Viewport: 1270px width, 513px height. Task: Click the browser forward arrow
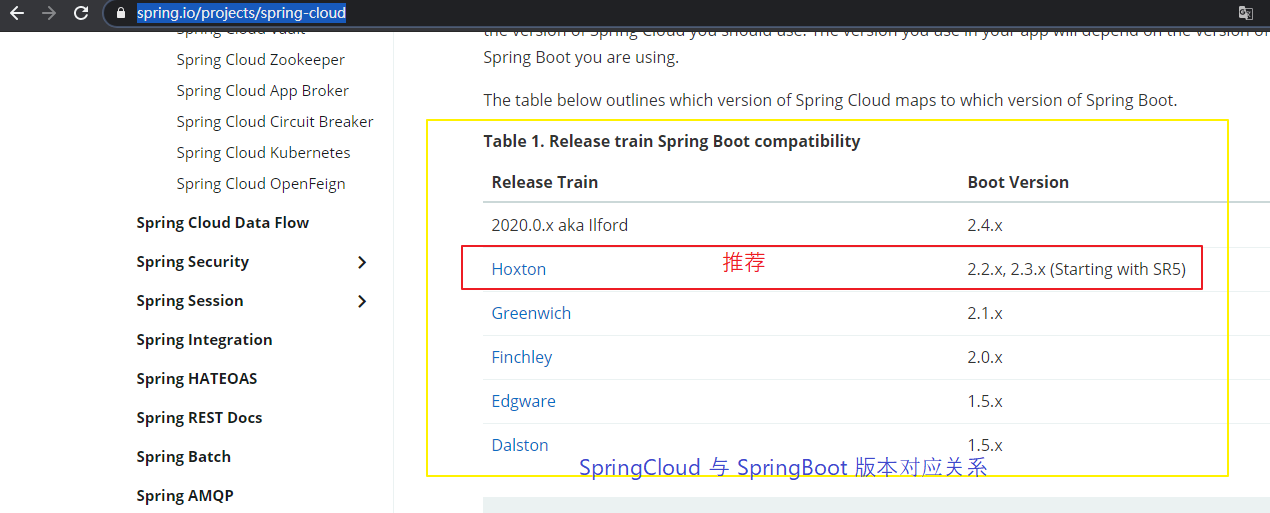(x=49, y=13)
